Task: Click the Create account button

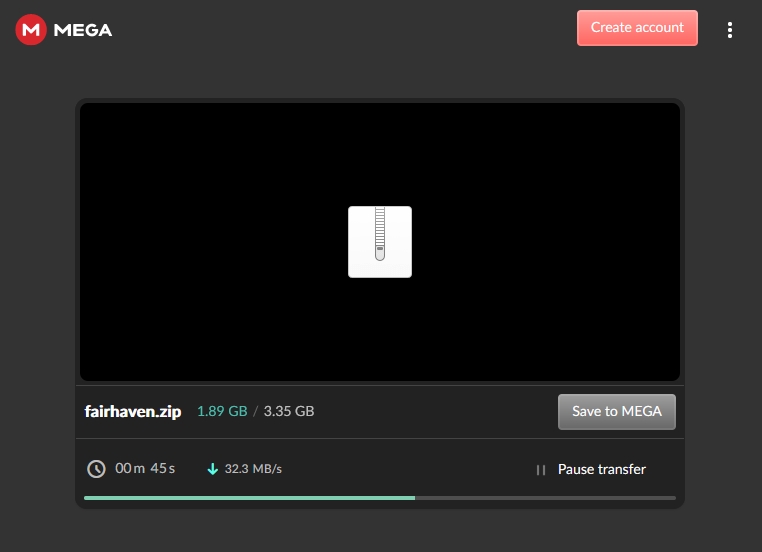Action: (637, 28)
